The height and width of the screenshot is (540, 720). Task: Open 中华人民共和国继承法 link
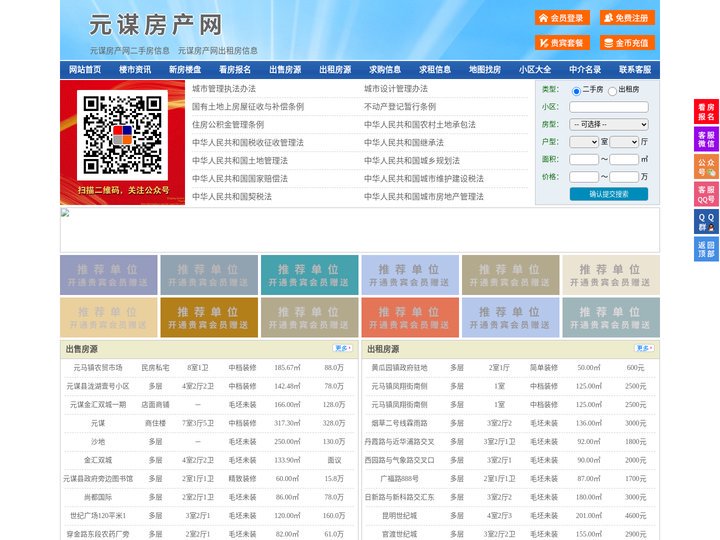click(404, 142)
